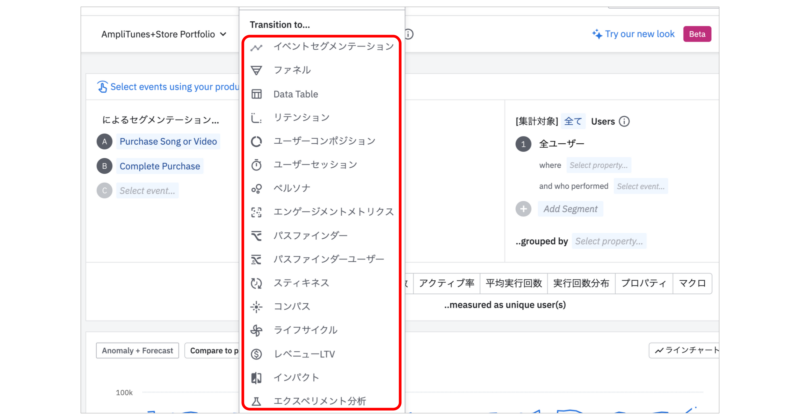Click the エクスペリメント分析 flask icon
The width and height of the screenshot is (800, 420).
click(257, 401)
